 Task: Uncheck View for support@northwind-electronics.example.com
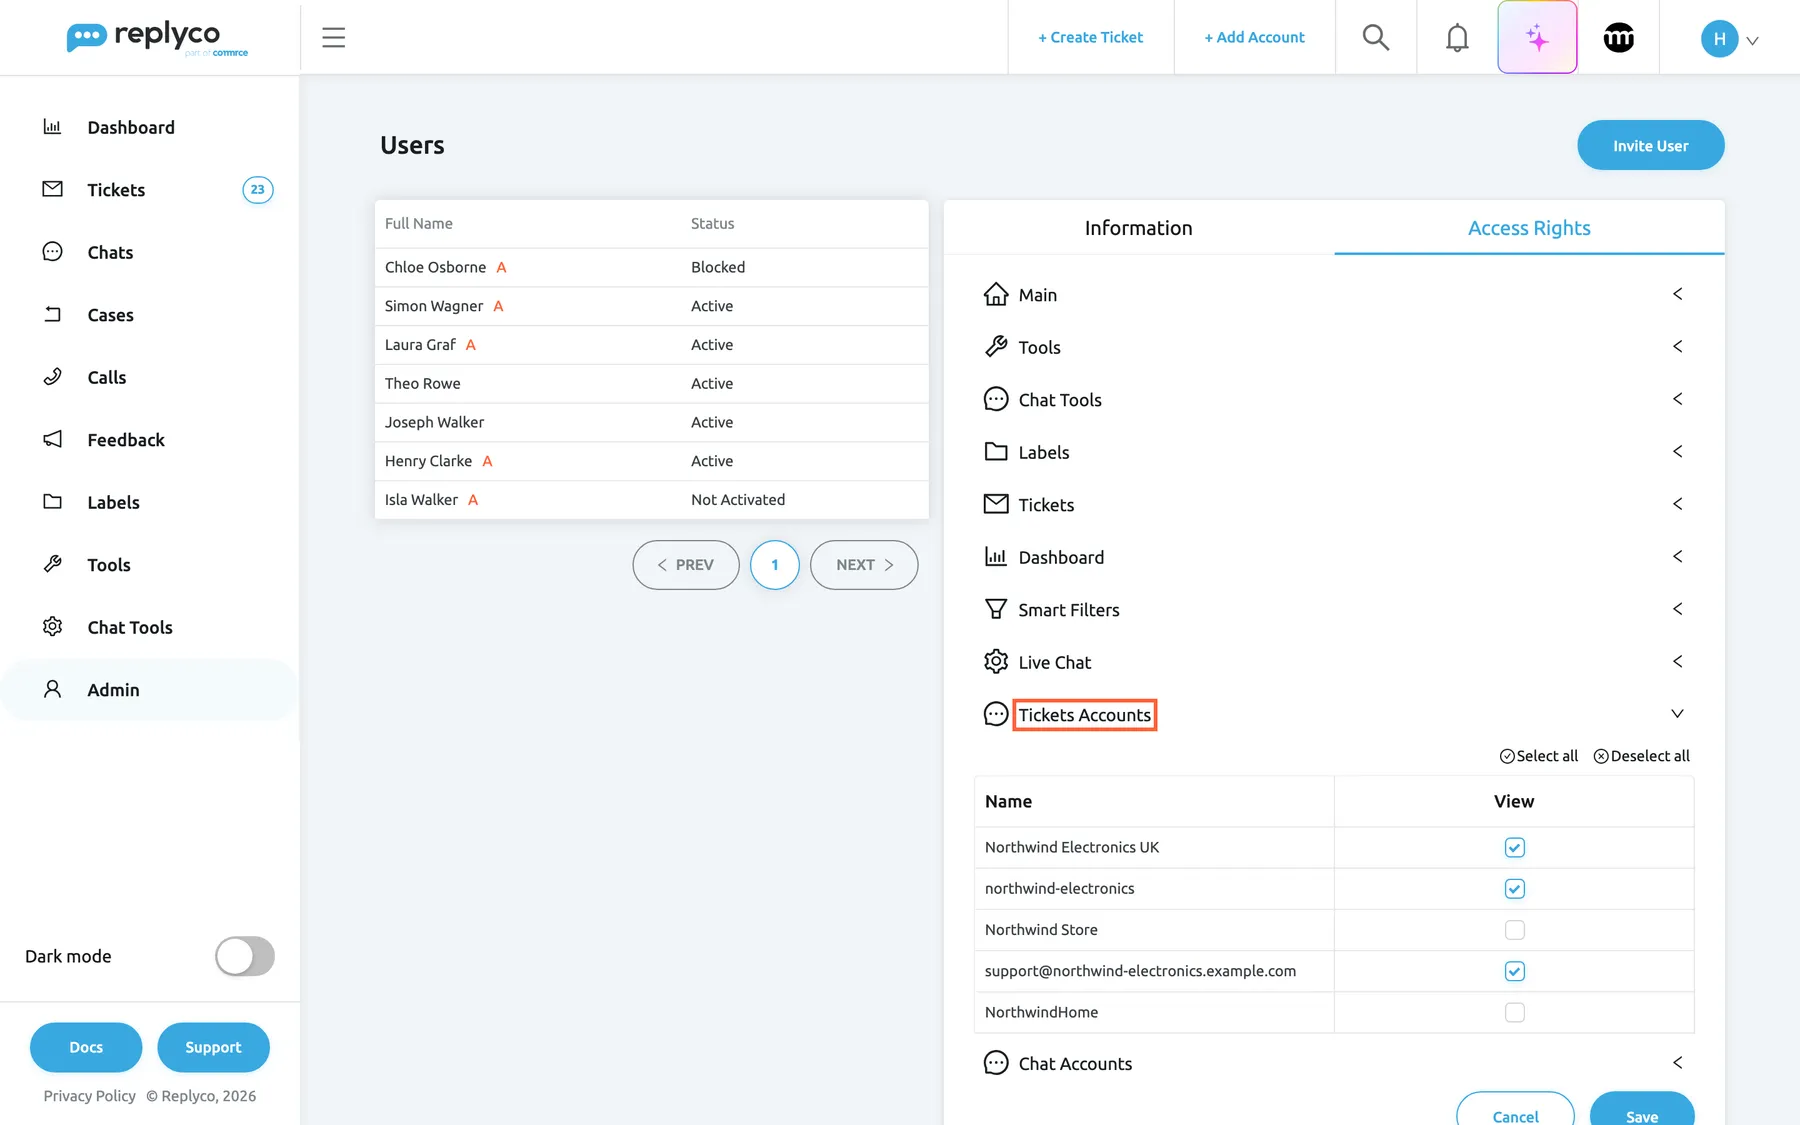(1514, 971)
